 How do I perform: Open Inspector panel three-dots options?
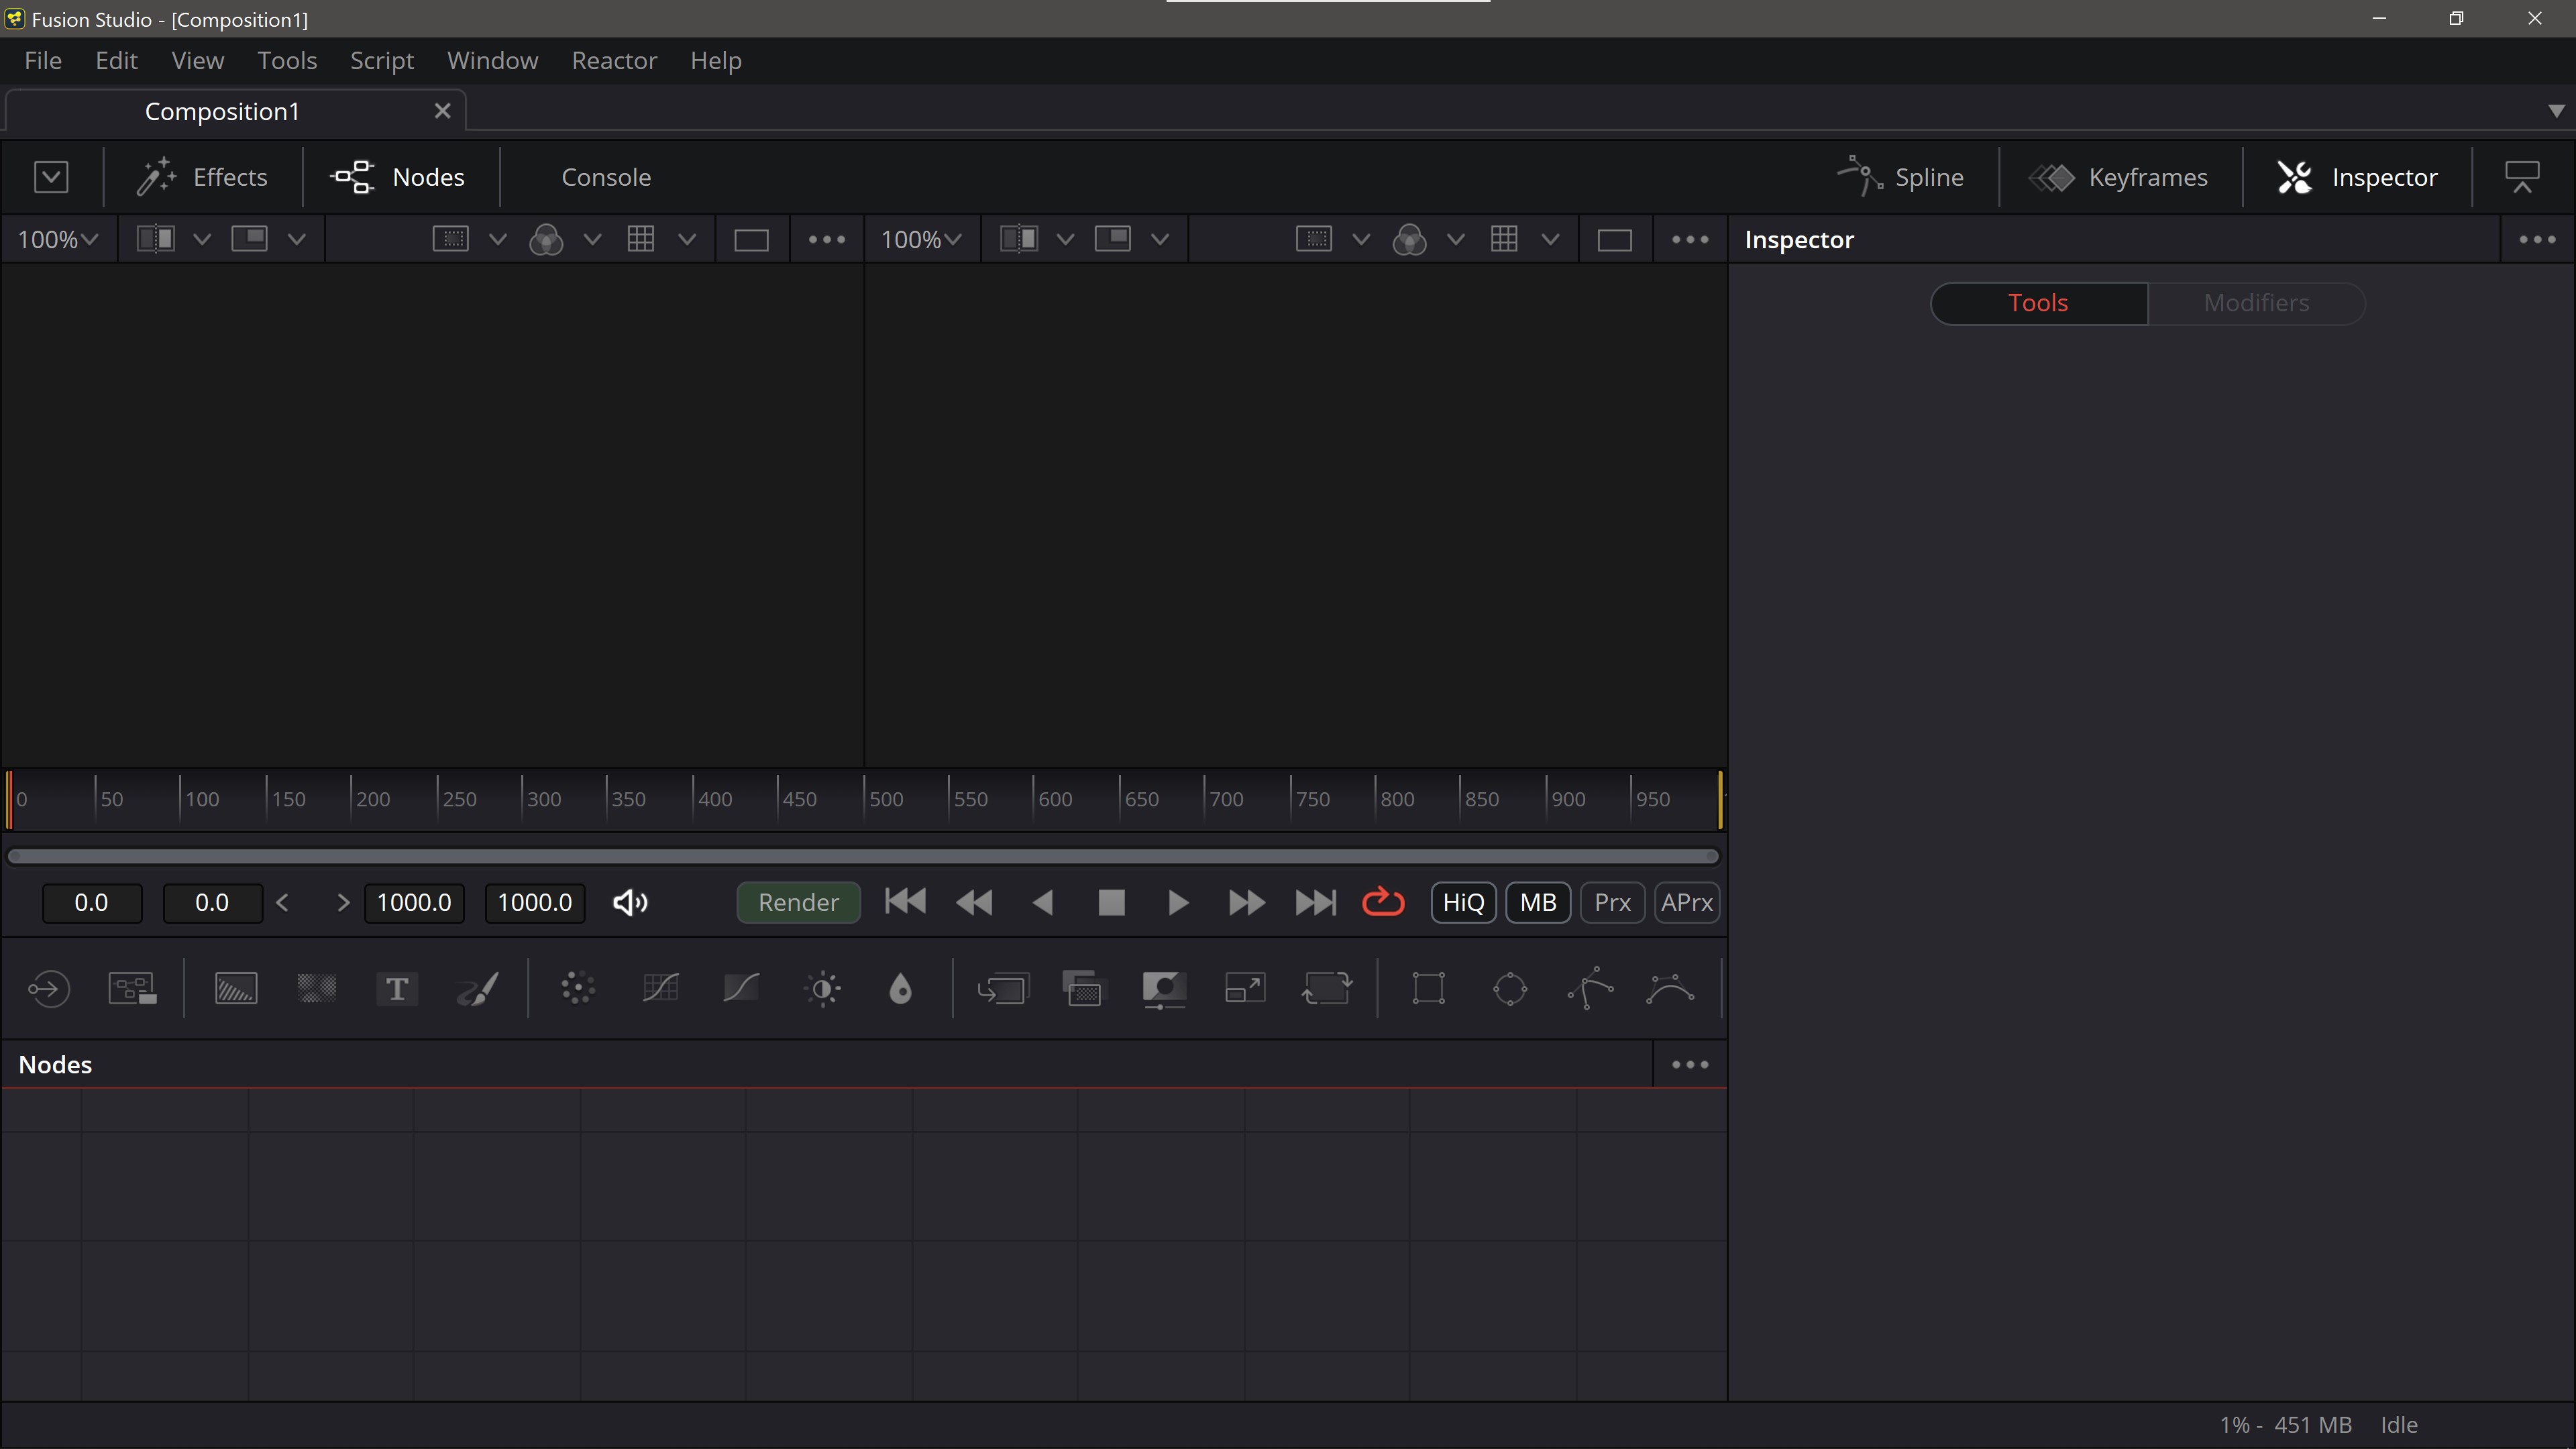click(x=2537, y=240)
